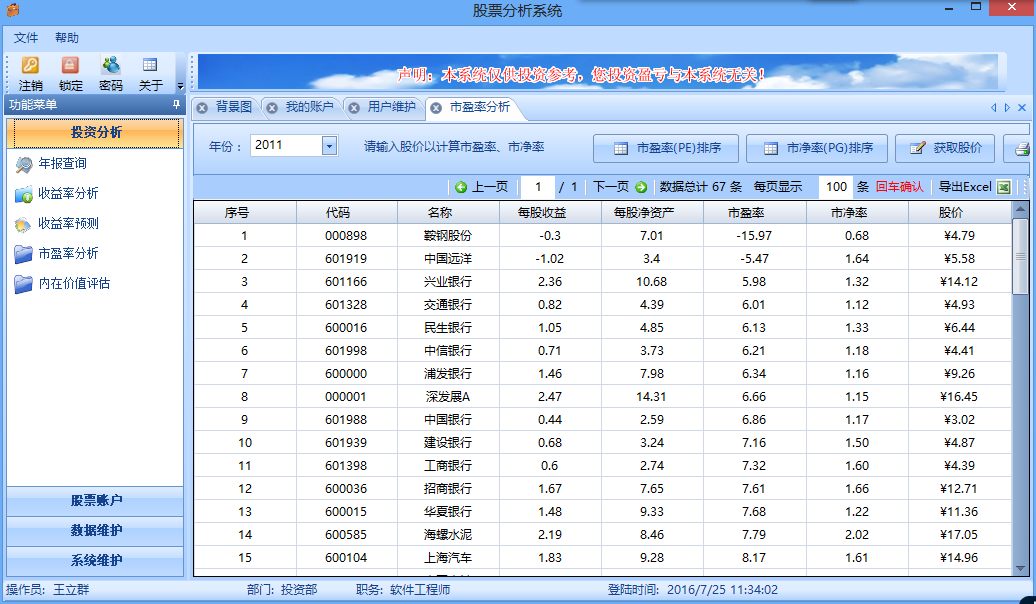Expand the 数据维护 menu group
Viewport: 1036px width, 604px height.
click(96, 531)
